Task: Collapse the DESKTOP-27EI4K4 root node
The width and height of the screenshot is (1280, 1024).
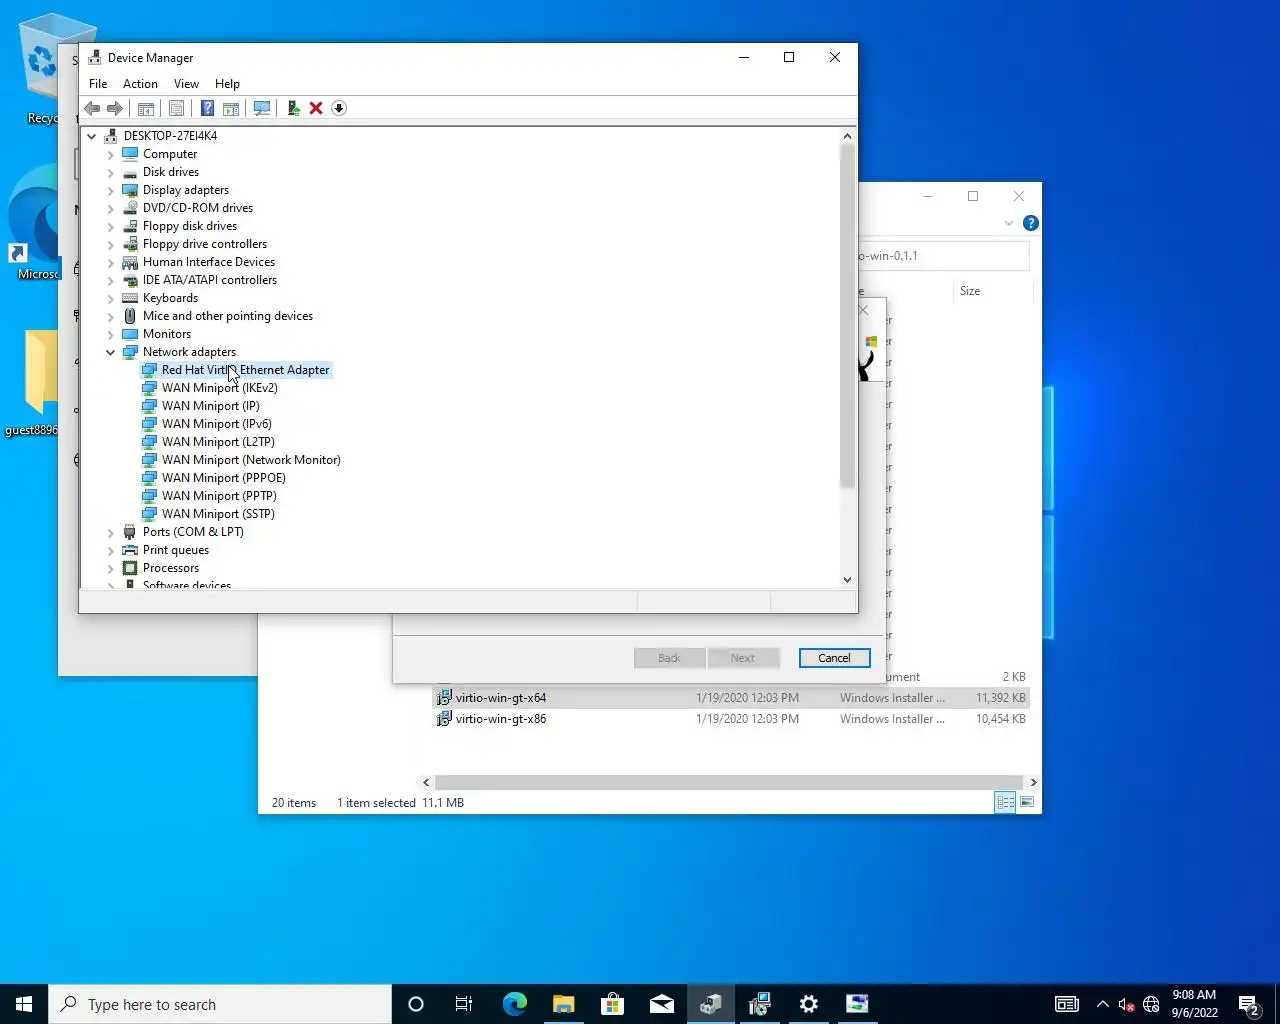Action: click(92, 136)
